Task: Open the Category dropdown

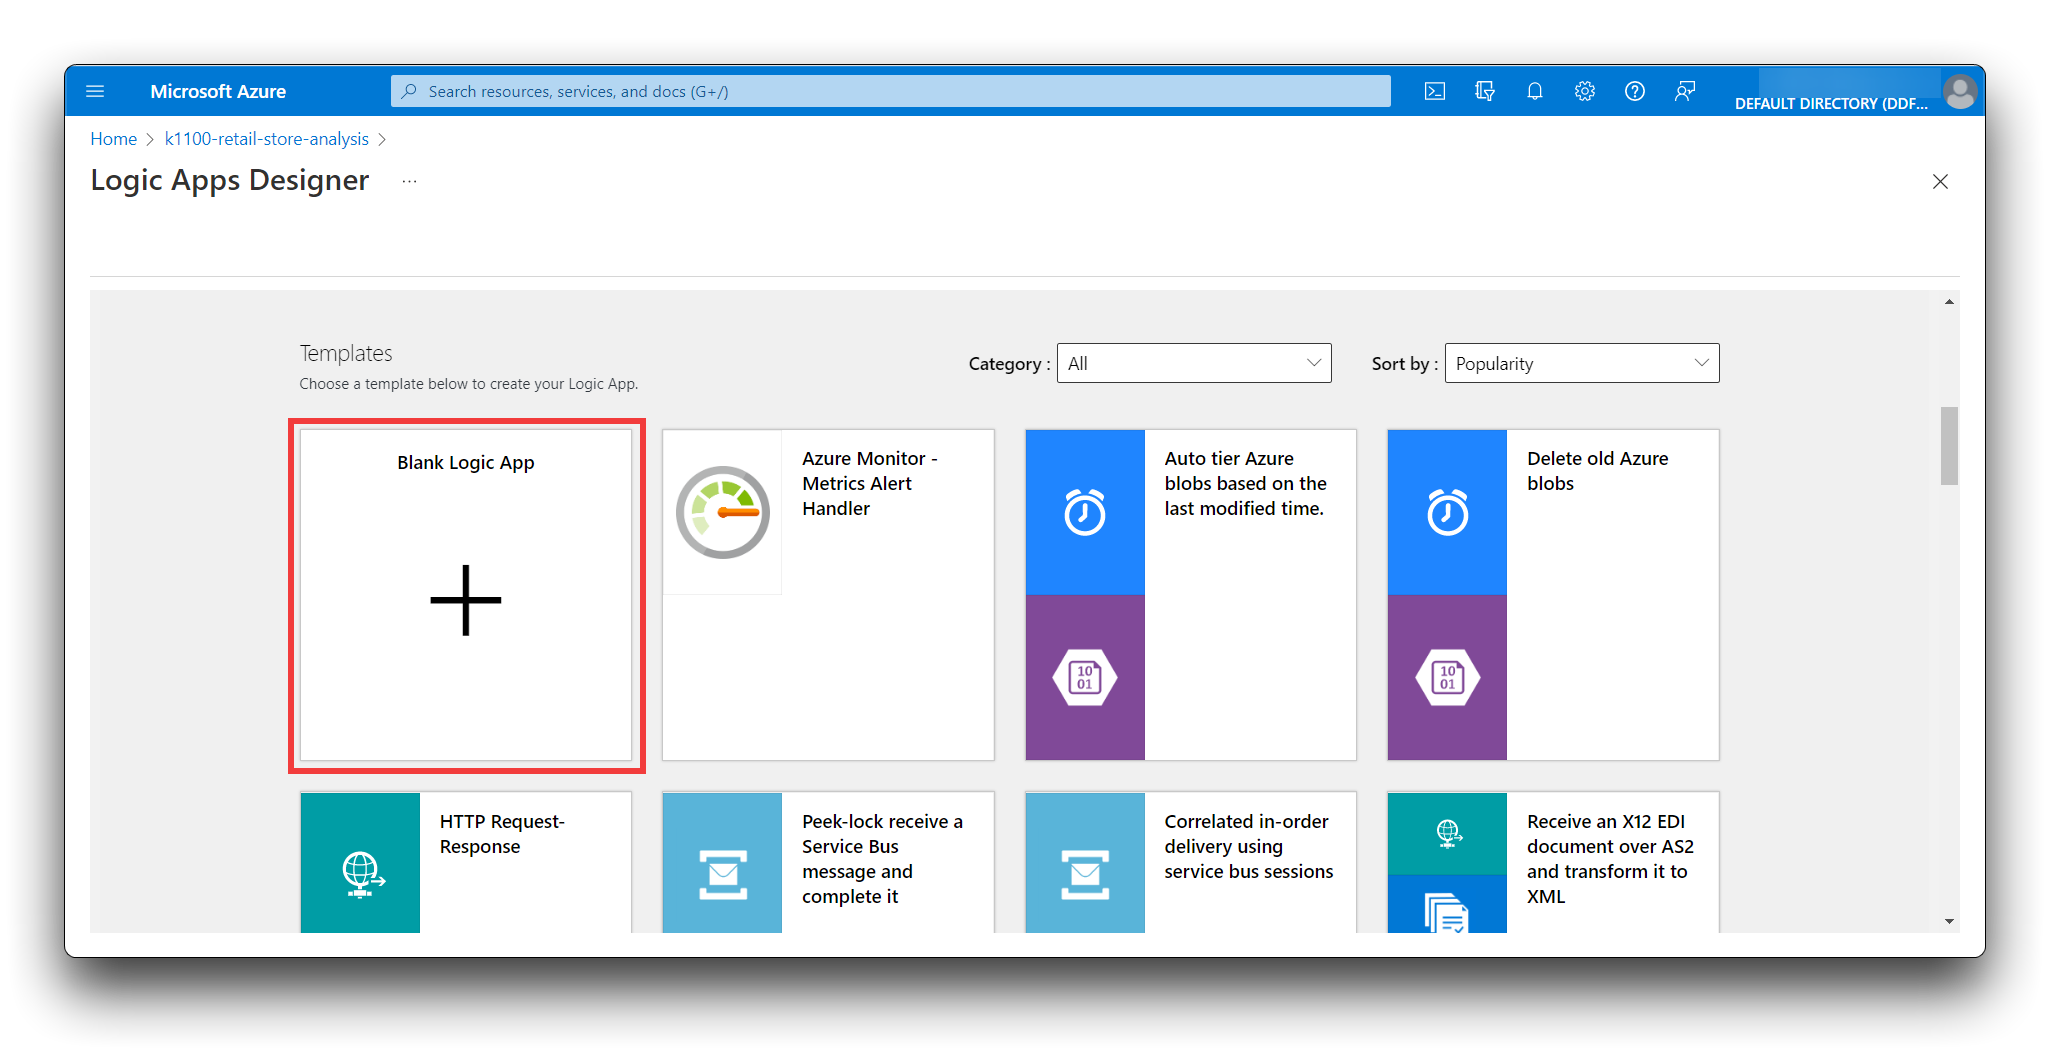Action: tap(1194, 363)
